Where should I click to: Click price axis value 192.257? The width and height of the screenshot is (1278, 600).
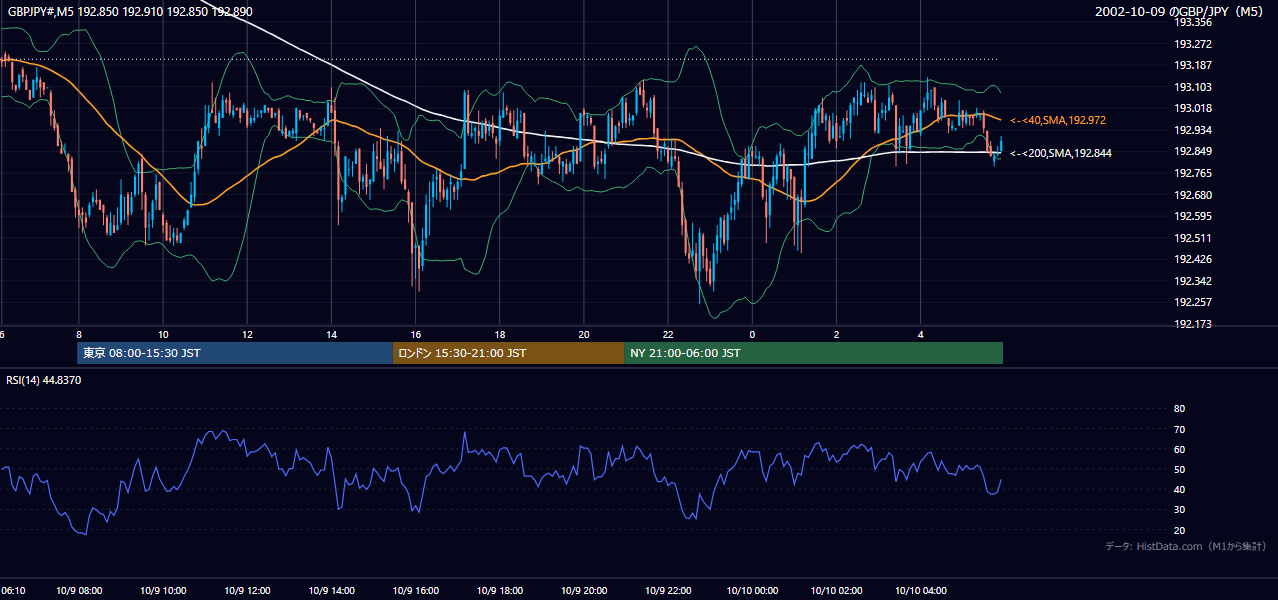1193,302
